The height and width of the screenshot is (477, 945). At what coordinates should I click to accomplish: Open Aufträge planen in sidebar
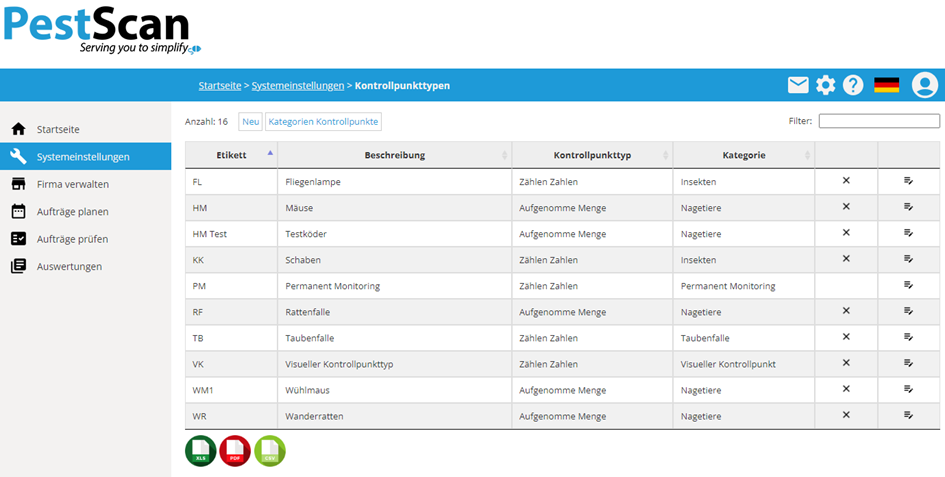(86, 212)
